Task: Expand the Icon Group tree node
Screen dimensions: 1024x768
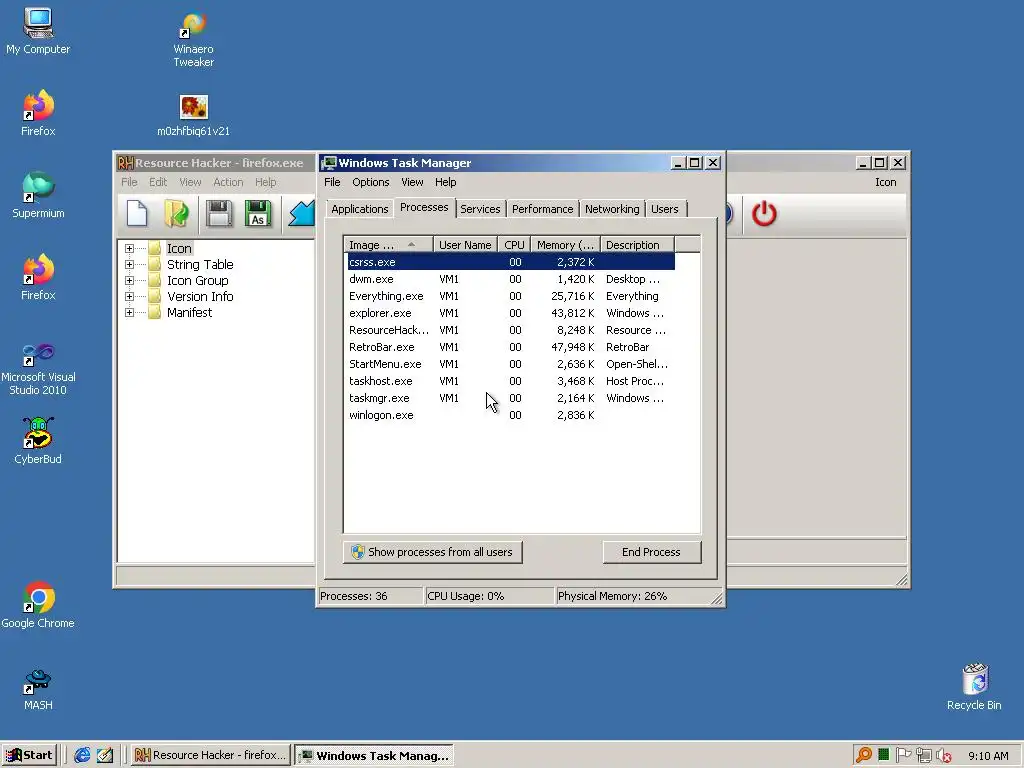Action: click(x=129, y=280)
